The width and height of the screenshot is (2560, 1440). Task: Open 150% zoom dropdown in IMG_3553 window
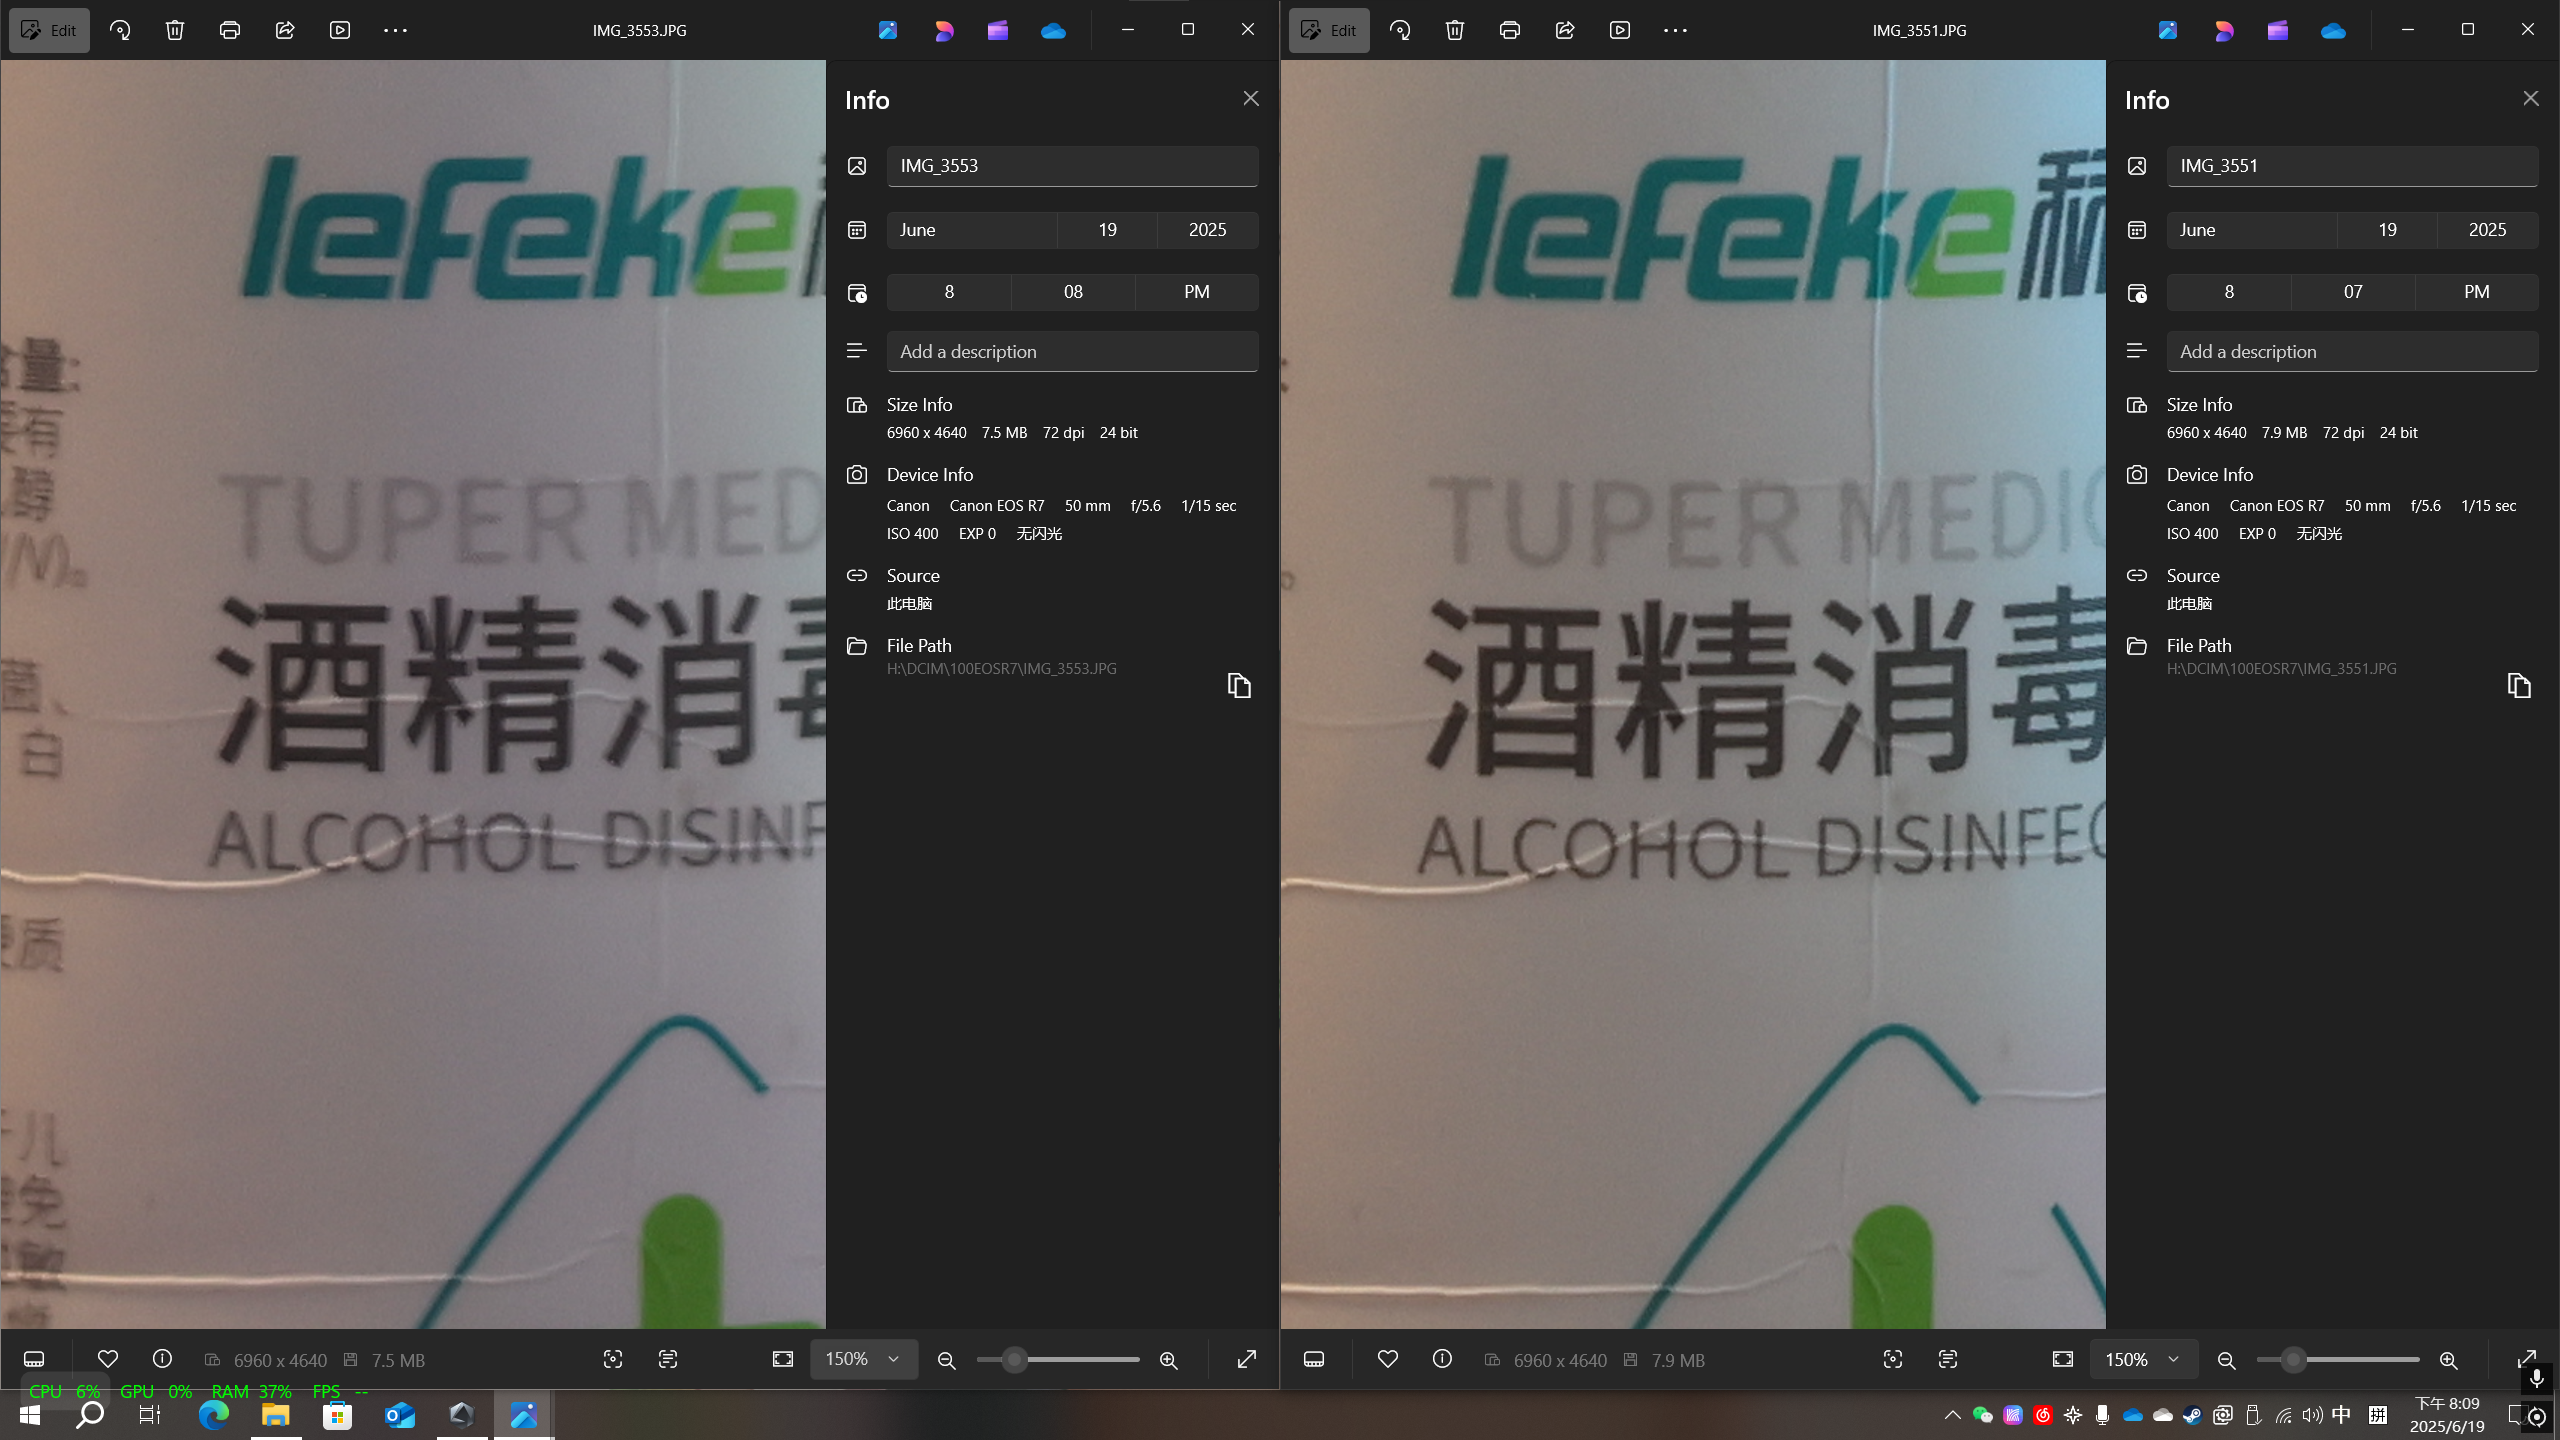coord(863,1359)
